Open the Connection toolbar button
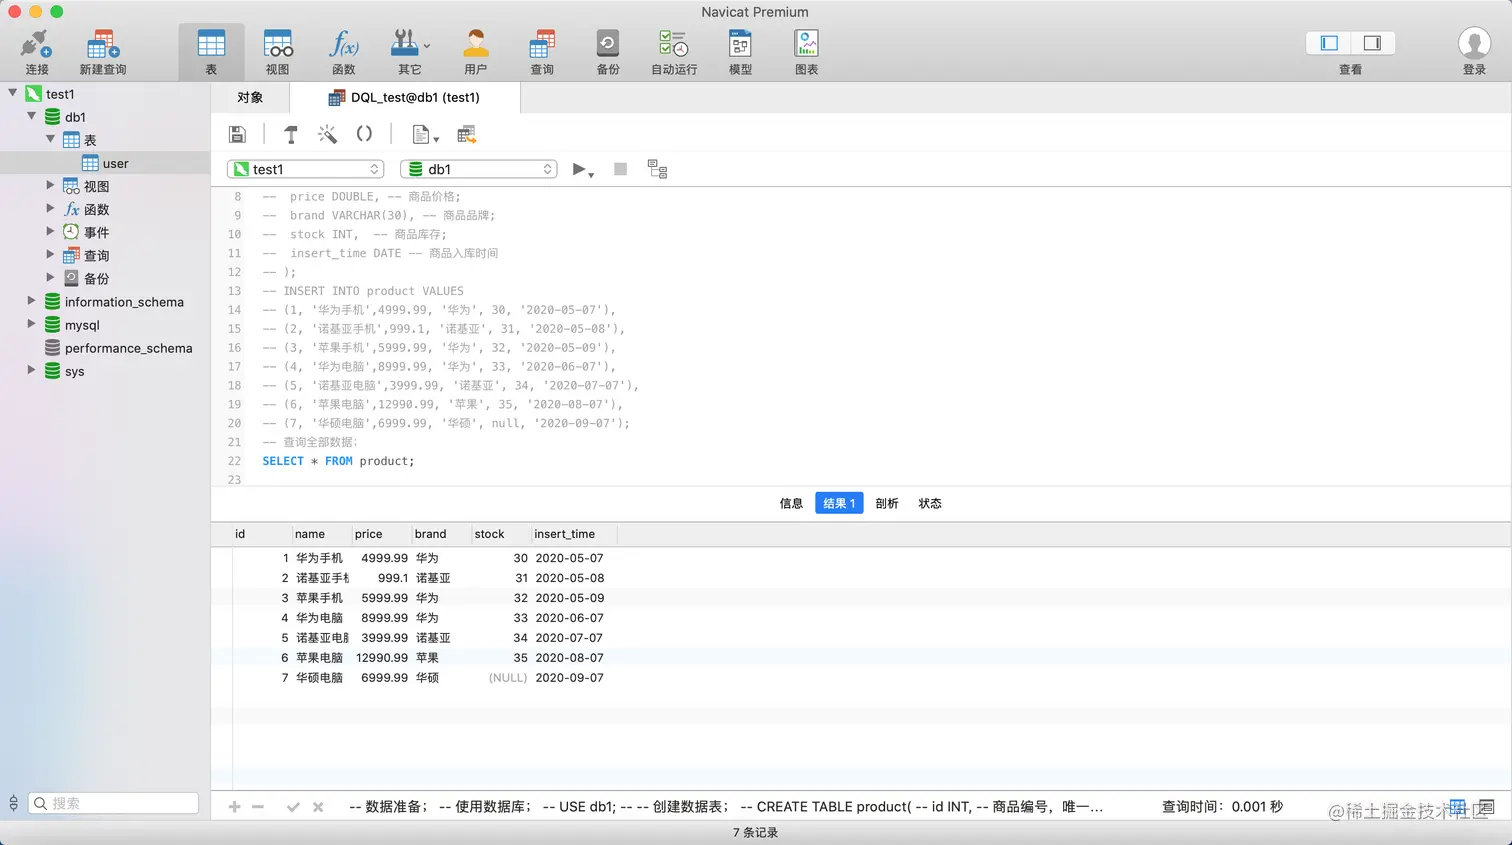Viewport: 1512px width, 845px height. 36,52
